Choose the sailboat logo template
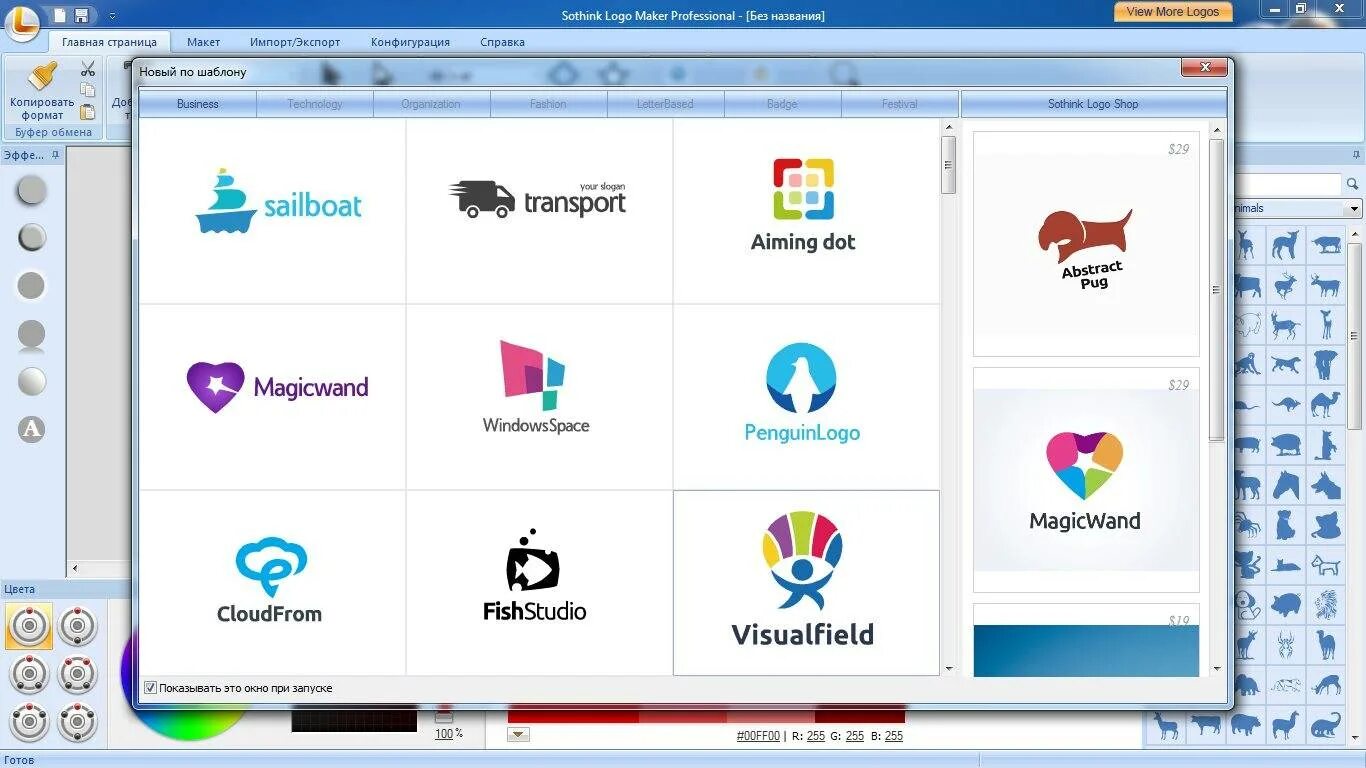Image resolution: width=1366 pixels, height=768 pixels. pos(272,211)
